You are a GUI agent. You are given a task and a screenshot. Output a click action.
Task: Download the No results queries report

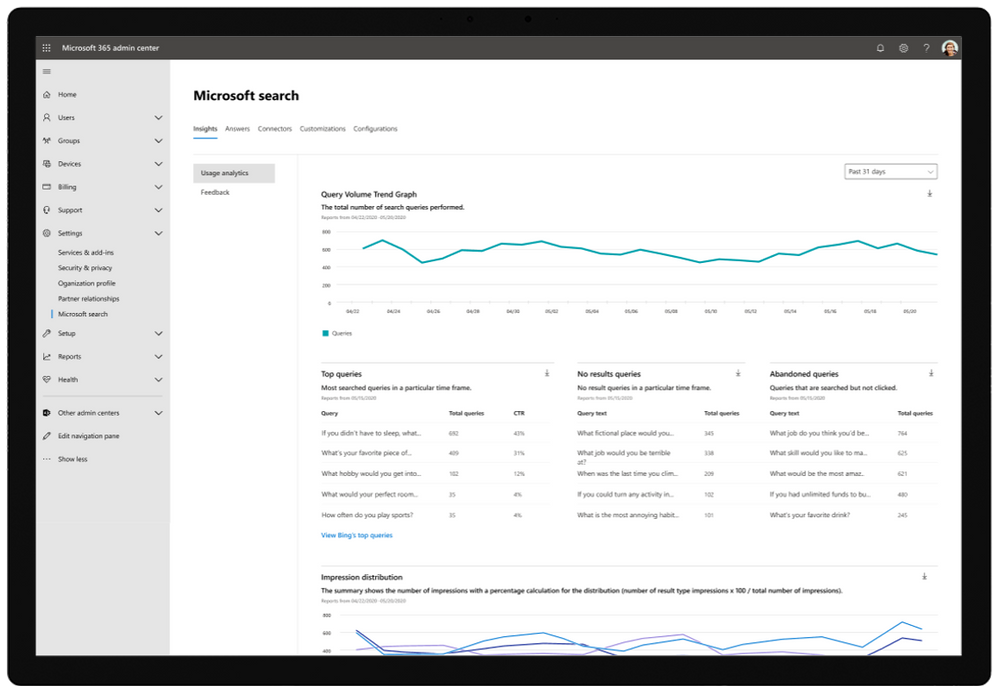pos(738,373)
